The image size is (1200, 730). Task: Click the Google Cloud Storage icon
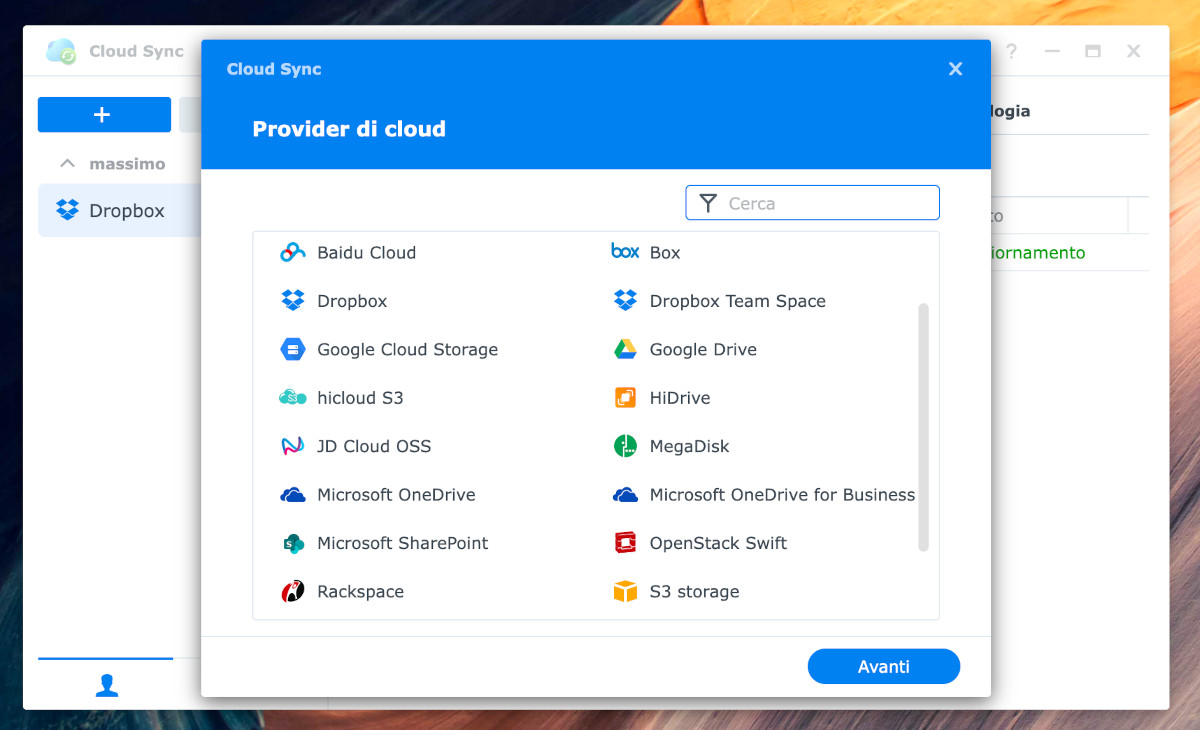click(x=292, y=349)
